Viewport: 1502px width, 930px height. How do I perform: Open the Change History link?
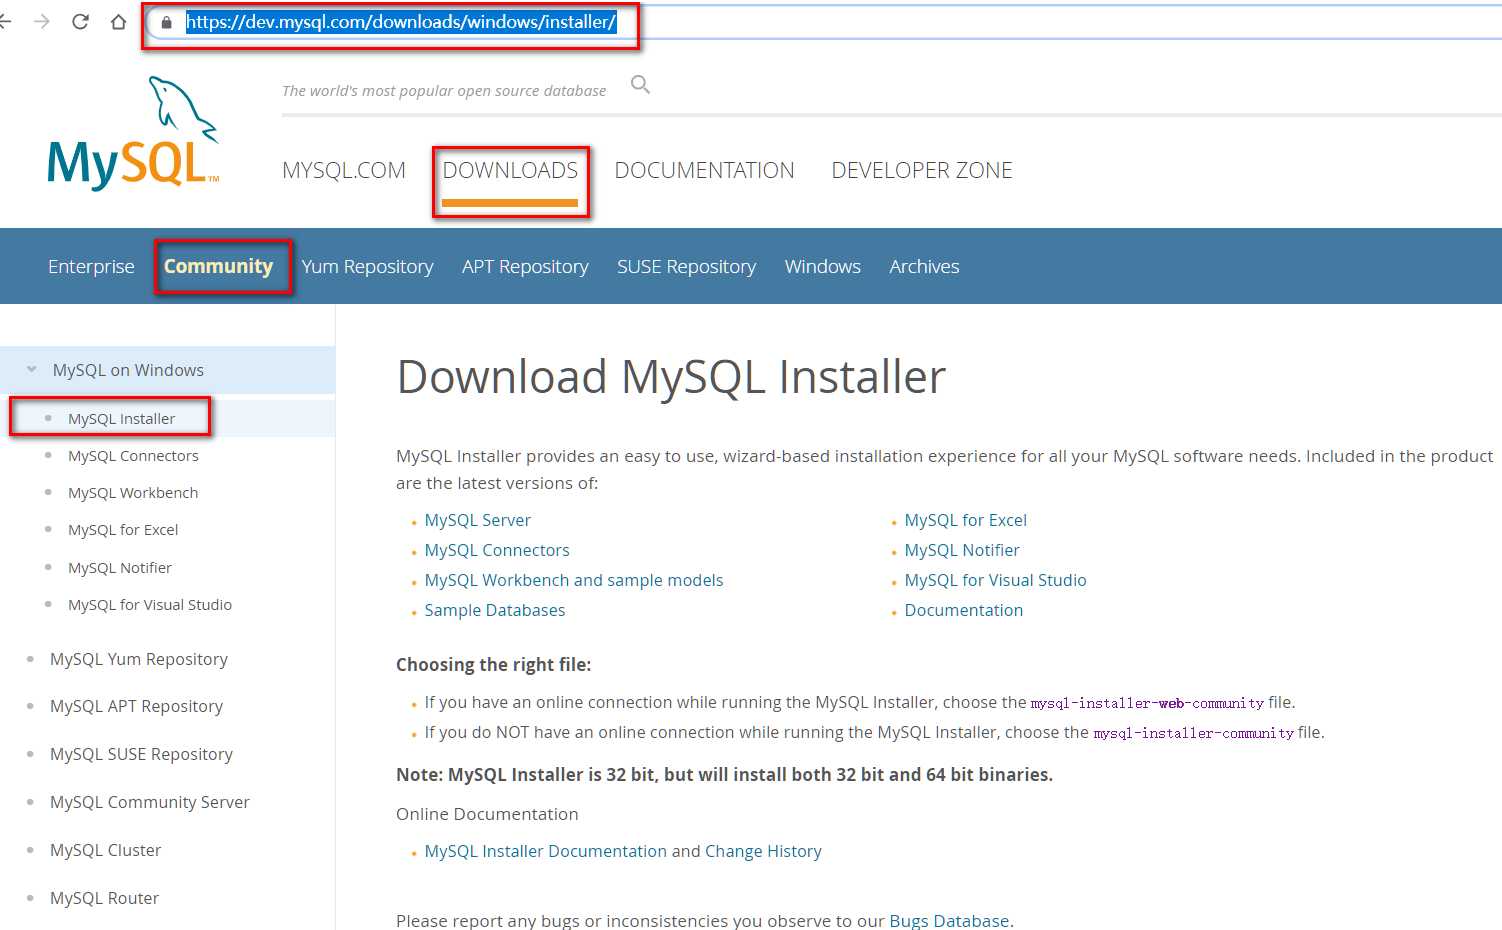[x=763, y=851]
